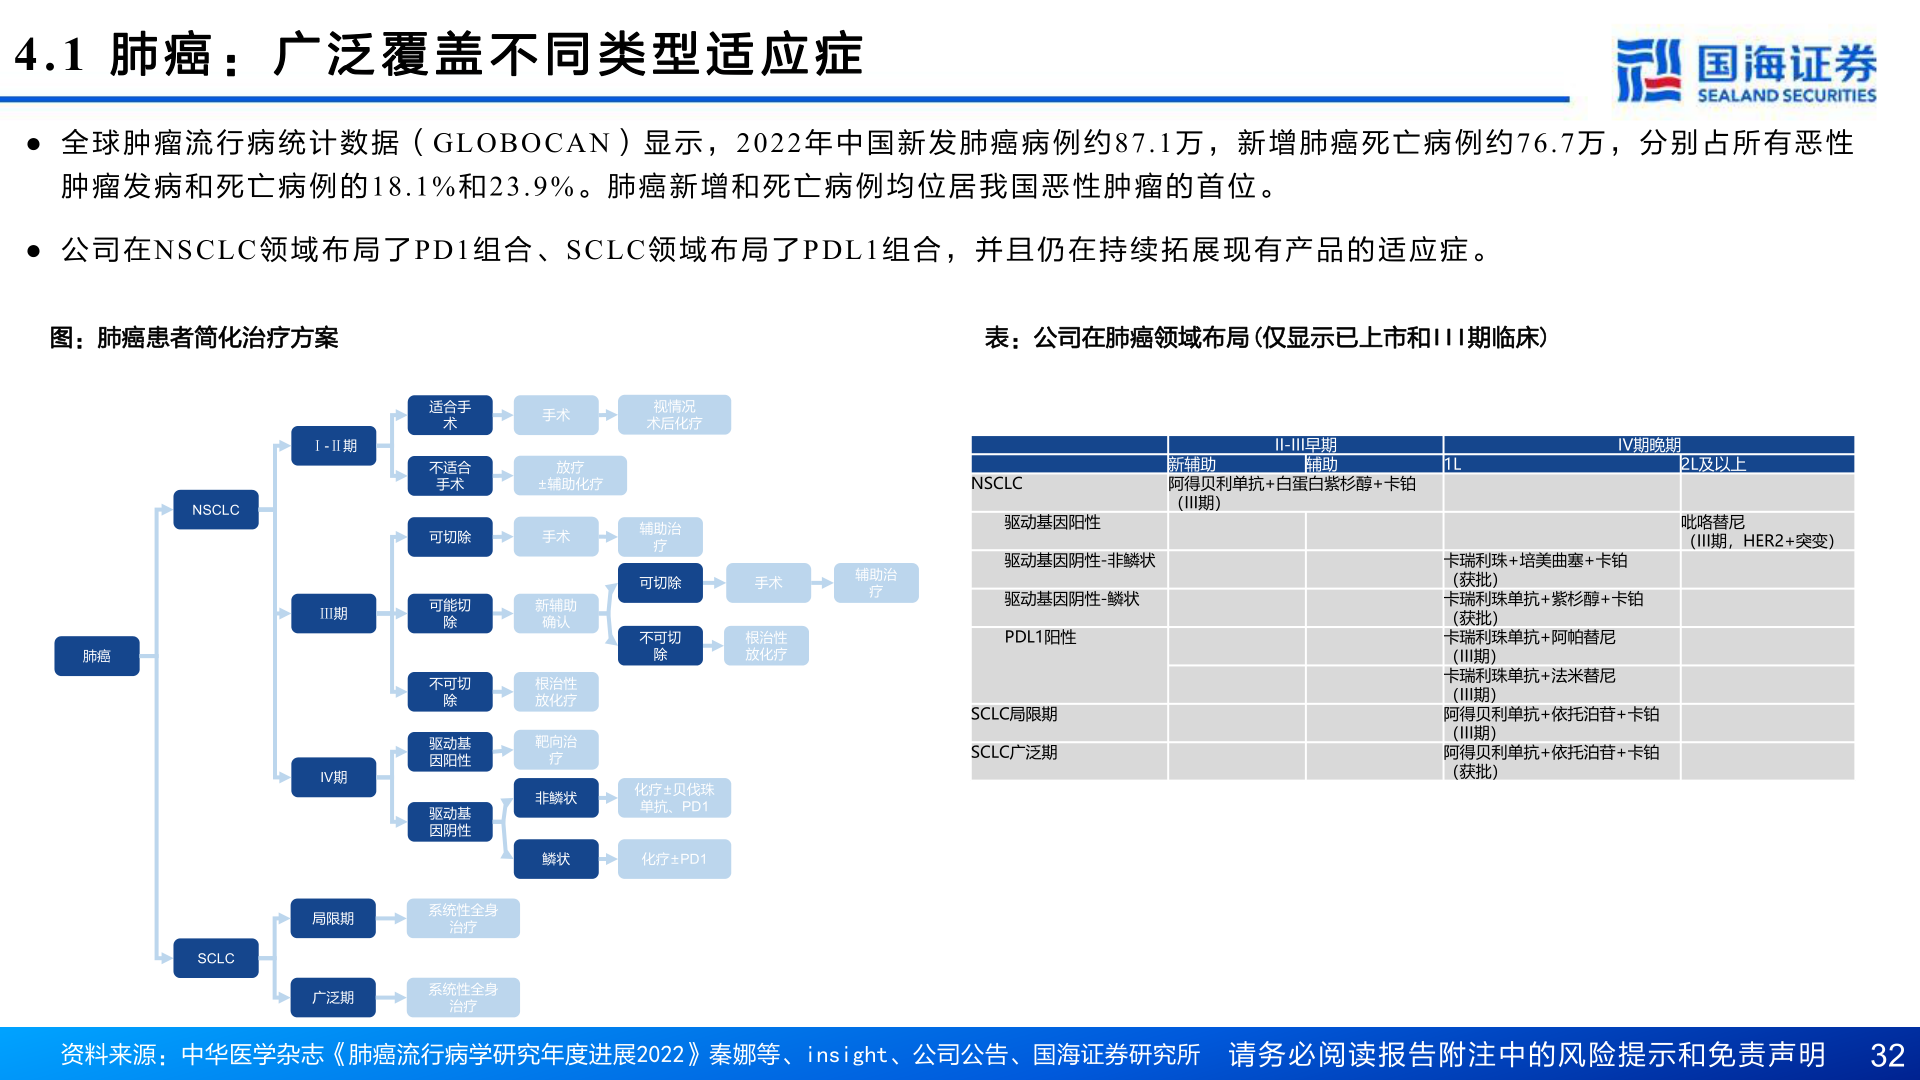Click the Sealand Securities logo
This screenshot has width=1920, height=1080.
tap(1746, 70)
